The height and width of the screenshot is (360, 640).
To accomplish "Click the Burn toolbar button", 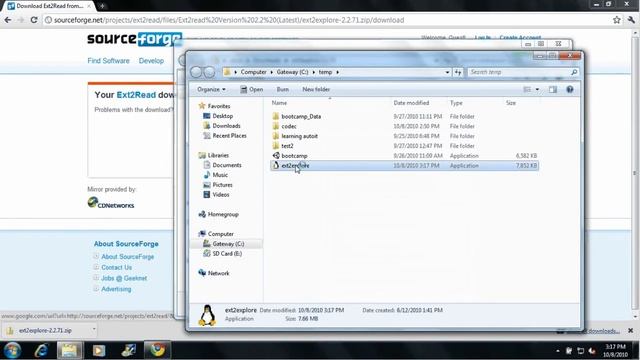I will [x=282, y=89].
